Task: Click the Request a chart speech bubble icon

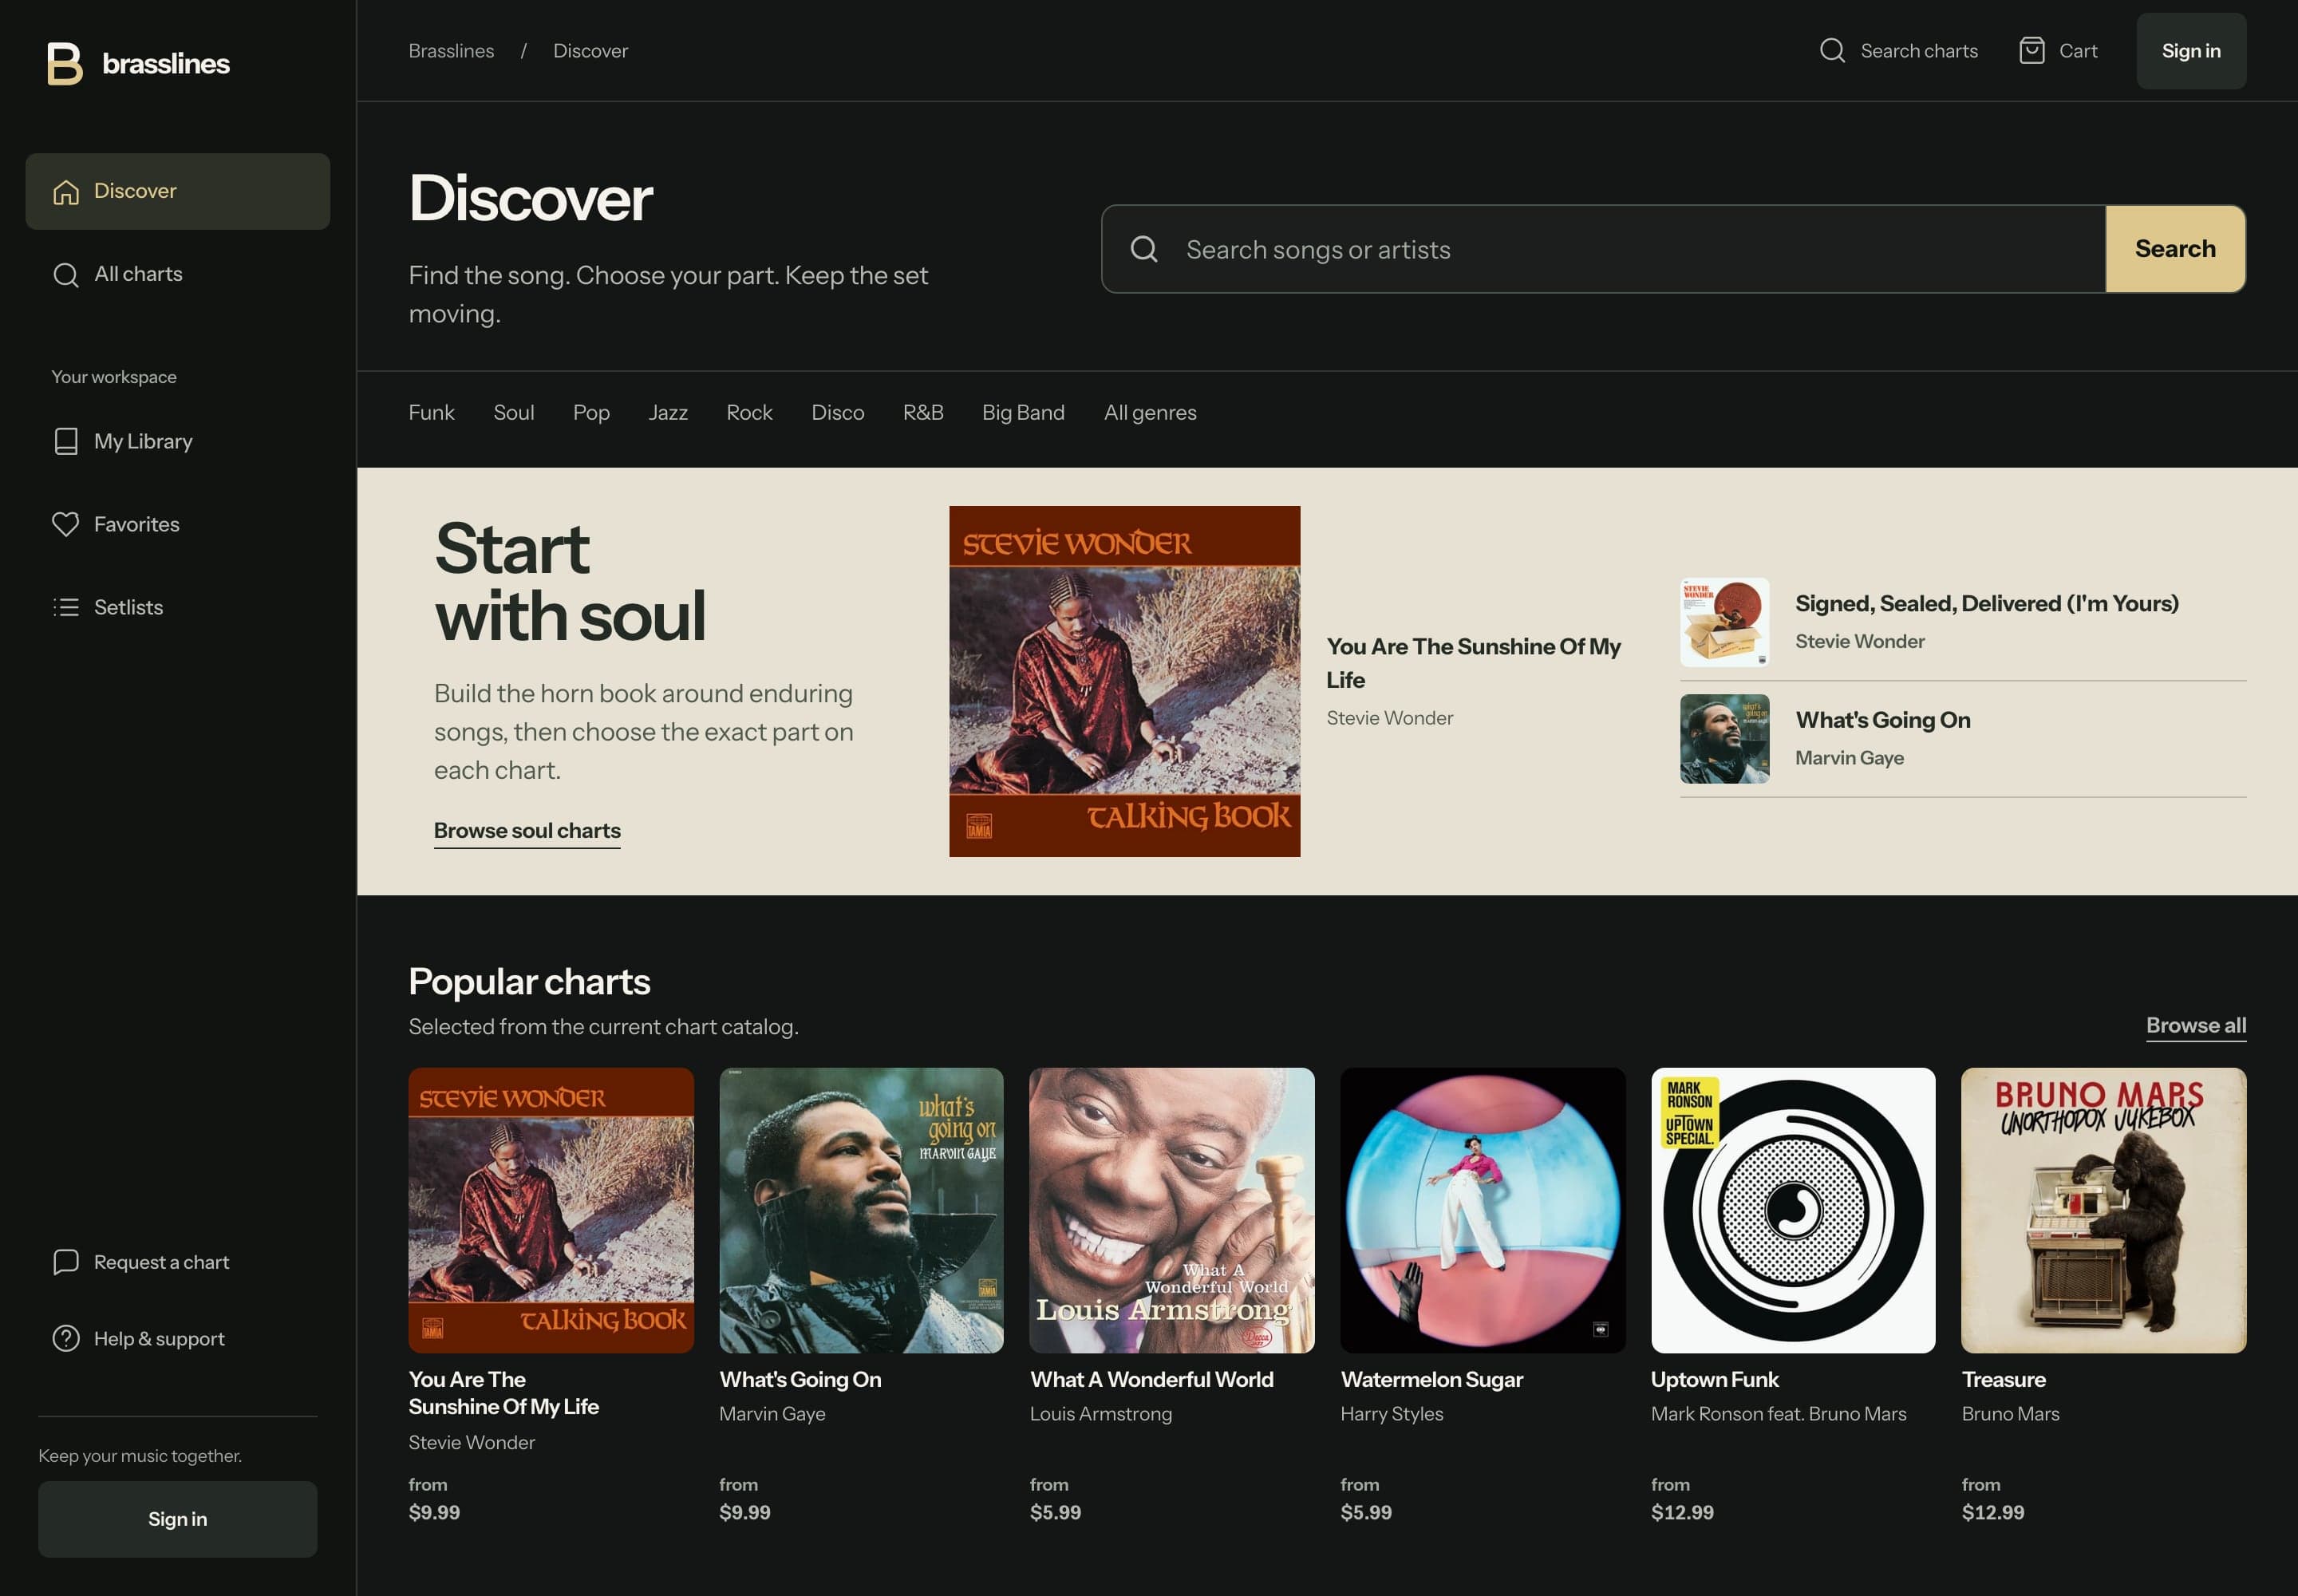Action: tap(66, 1262)
